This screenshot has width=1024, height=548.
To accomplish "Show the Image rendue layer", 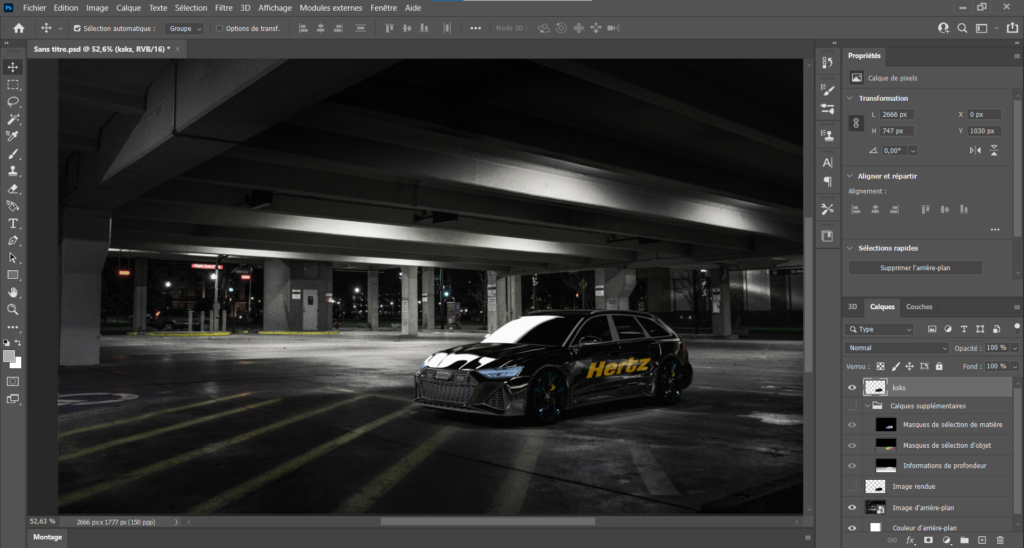I will click(x=852, y=487).
